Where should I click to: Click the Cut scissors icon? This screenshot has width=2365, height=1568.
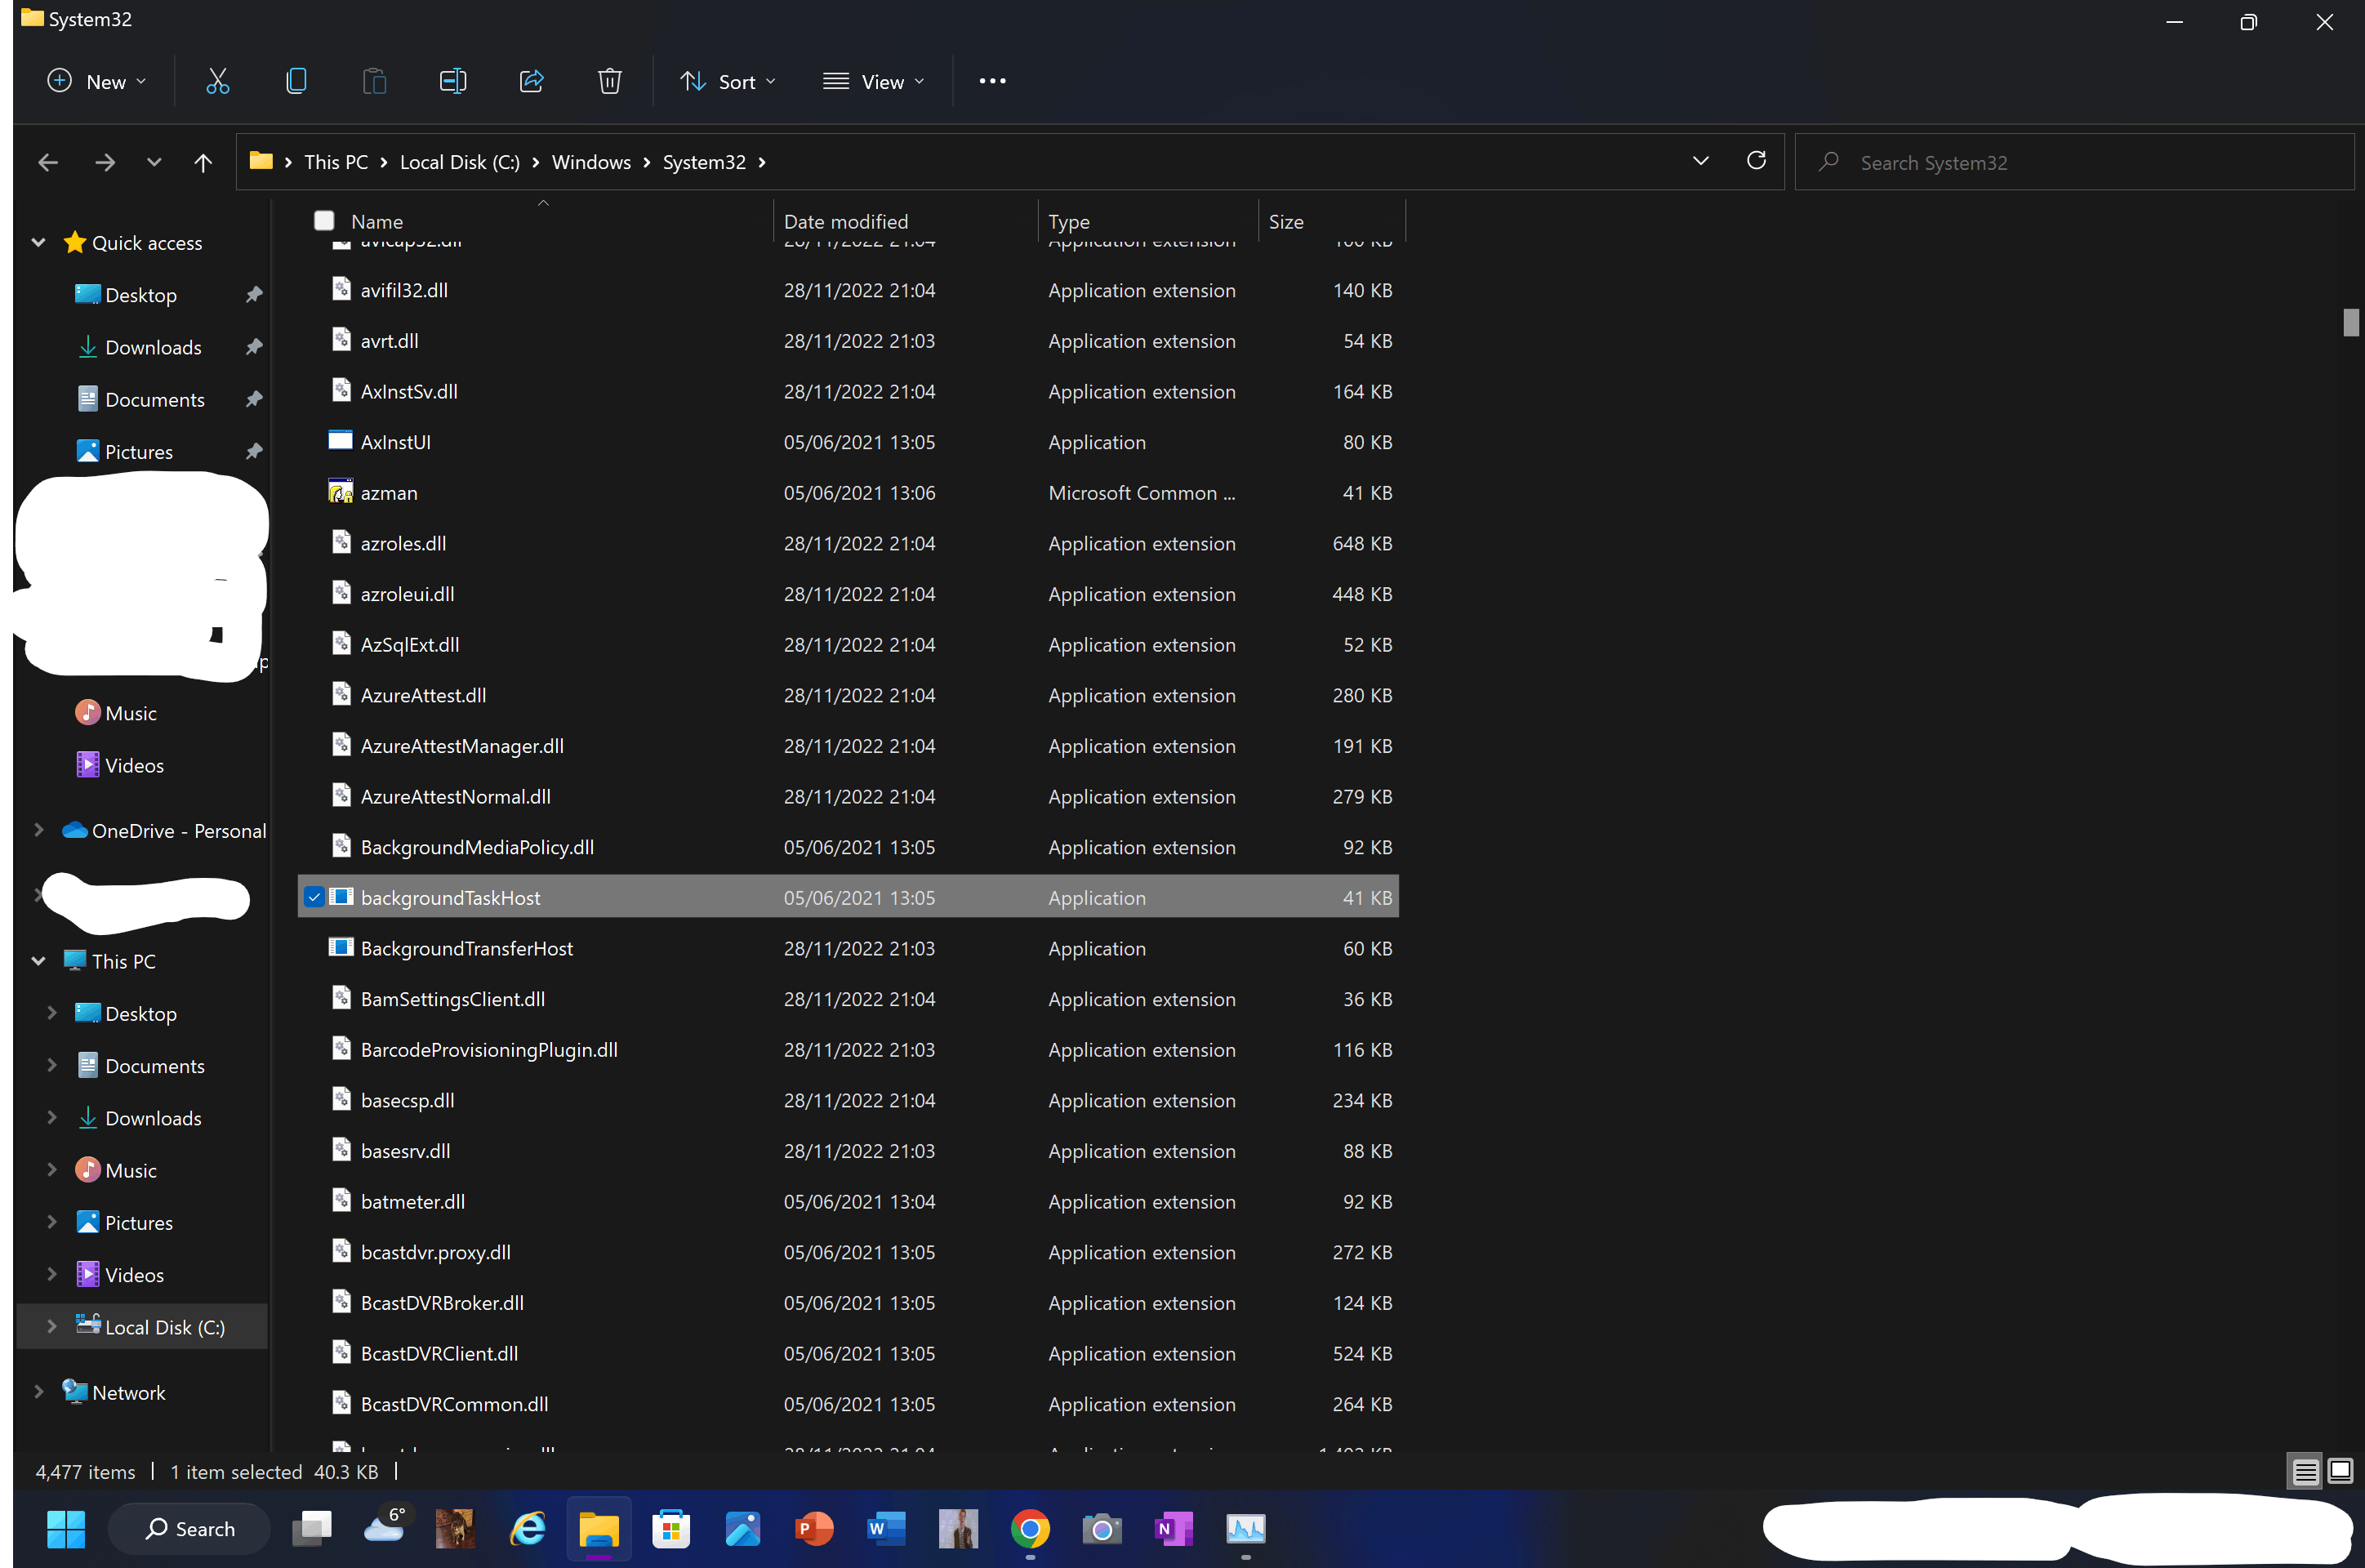click(x=217, y=81)
